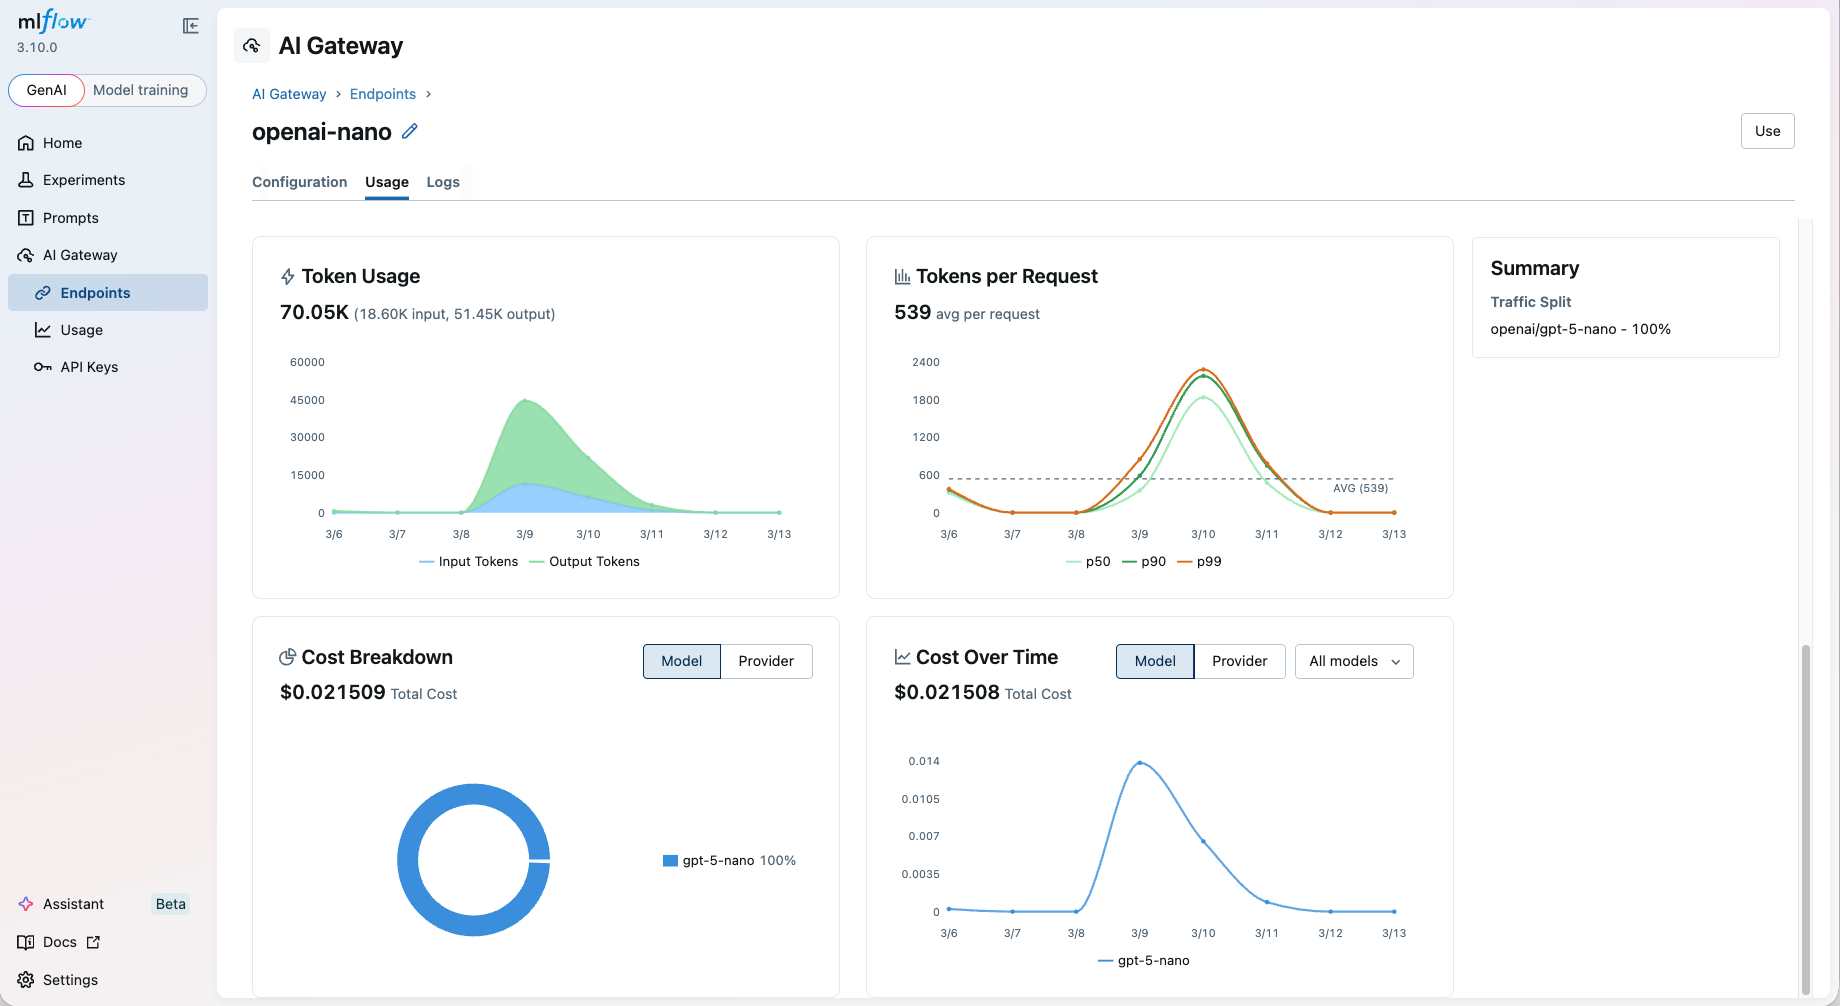Viewport: 1840px width, 1006px height.
Task: Open the Prompts section
Action: point(71,217)
